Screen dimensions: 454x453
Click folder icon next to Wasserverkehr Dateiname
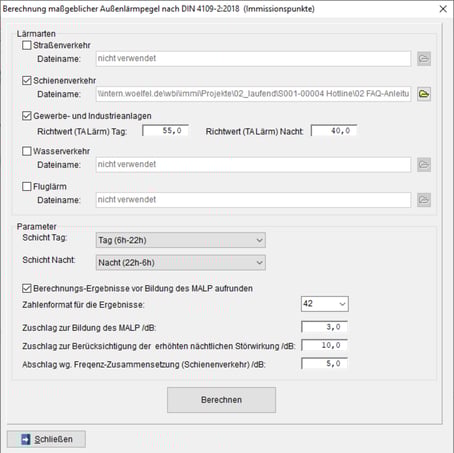(424, 165)
